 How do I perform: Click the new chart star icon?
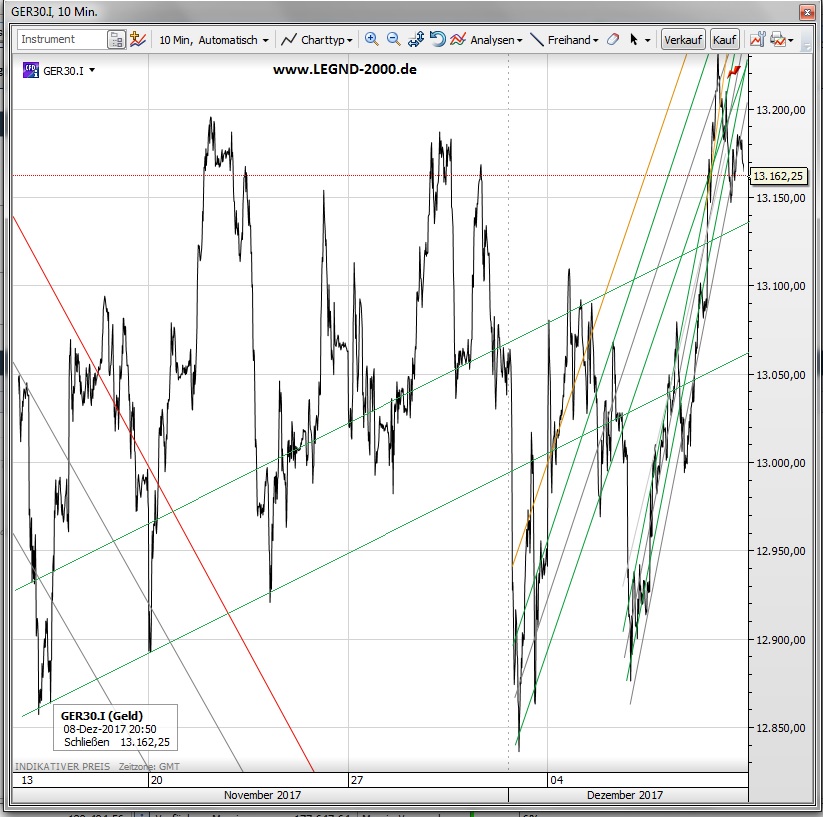[x=139, y=40]
